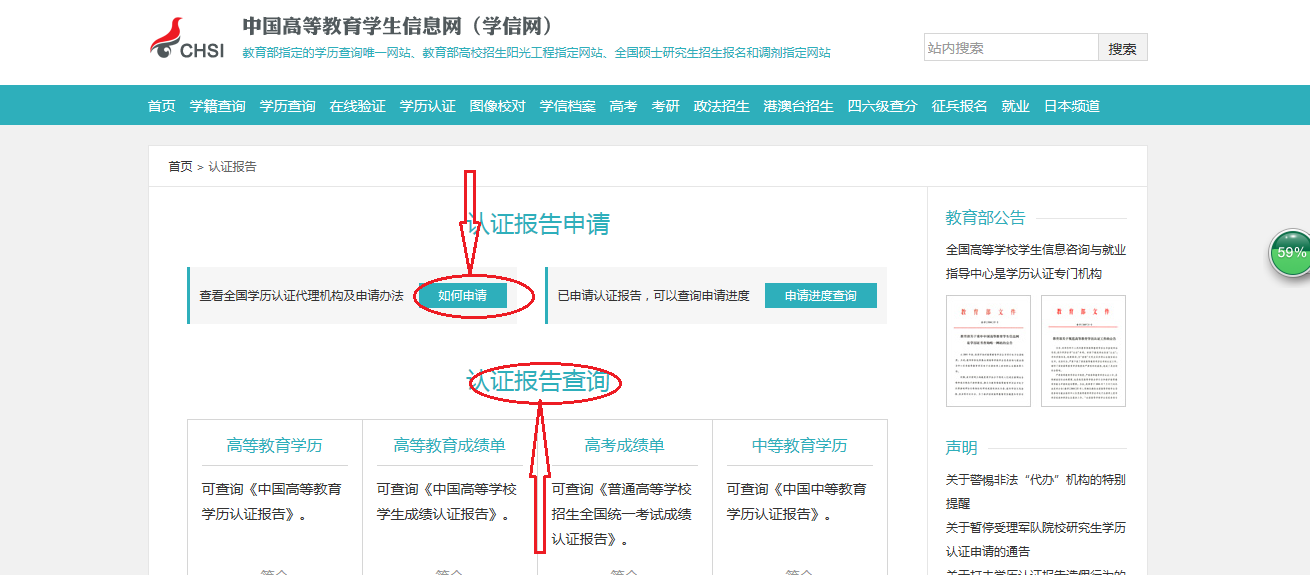1310x575 pixels.
Task: Open the left 教育部文件 document thumbnail
Action: [x=988, y=351]
